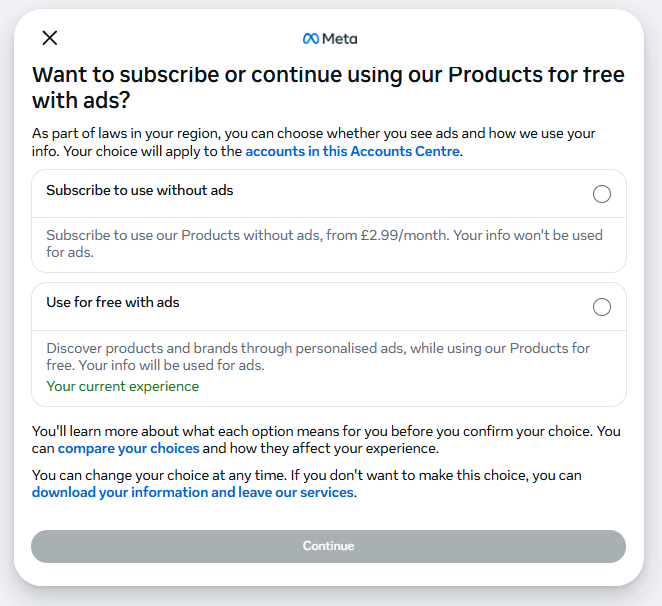Viewport: 662px width, 606px height.
Task: Click the green 'Your current experience' label
Action: (x=123, y=386)
